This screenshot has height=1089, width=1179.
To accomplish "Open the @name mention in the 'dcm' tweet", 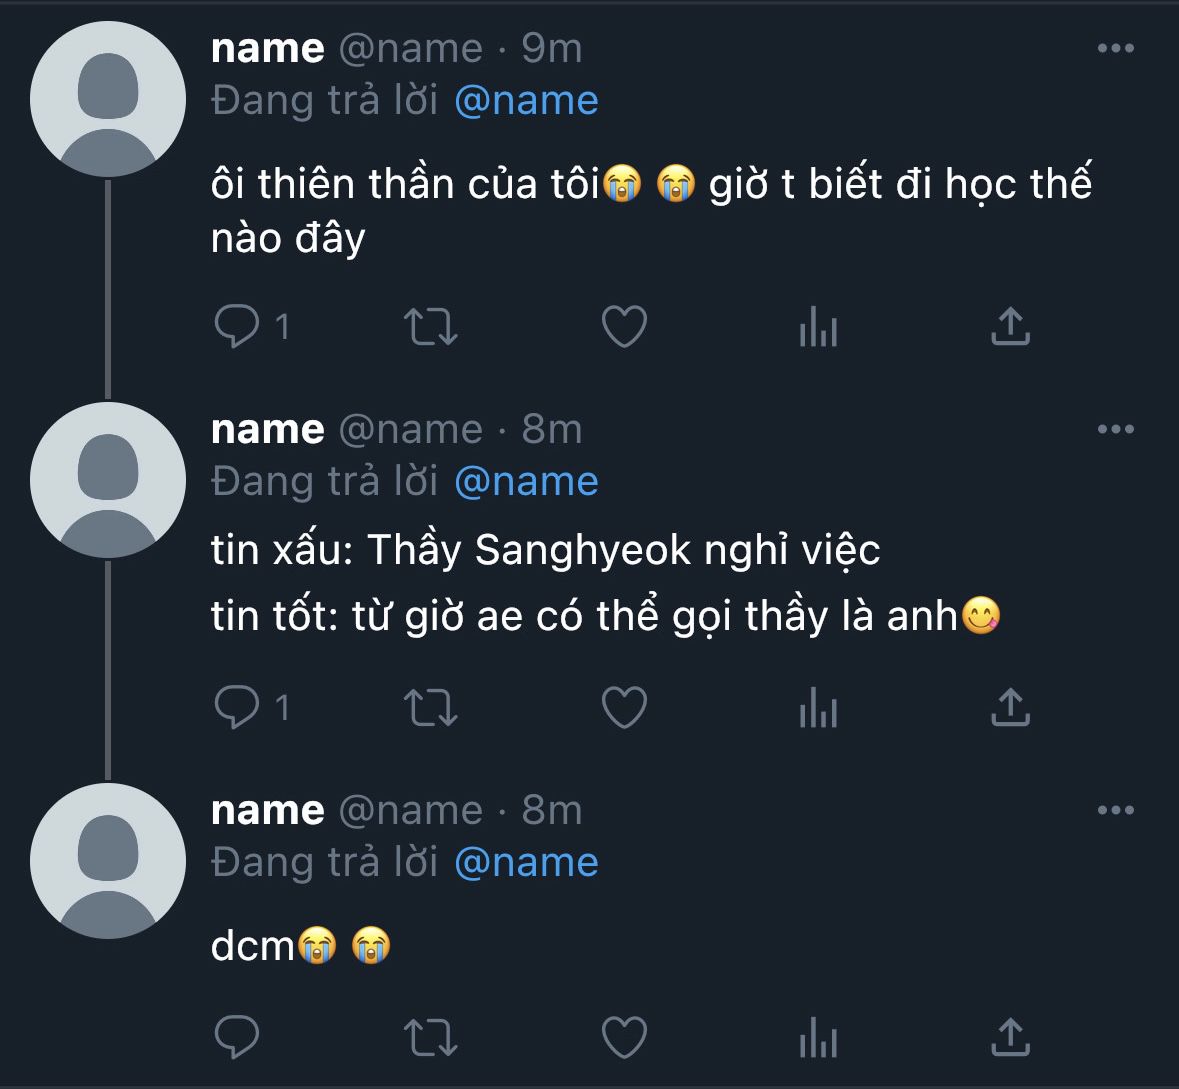I will point(526,863).
